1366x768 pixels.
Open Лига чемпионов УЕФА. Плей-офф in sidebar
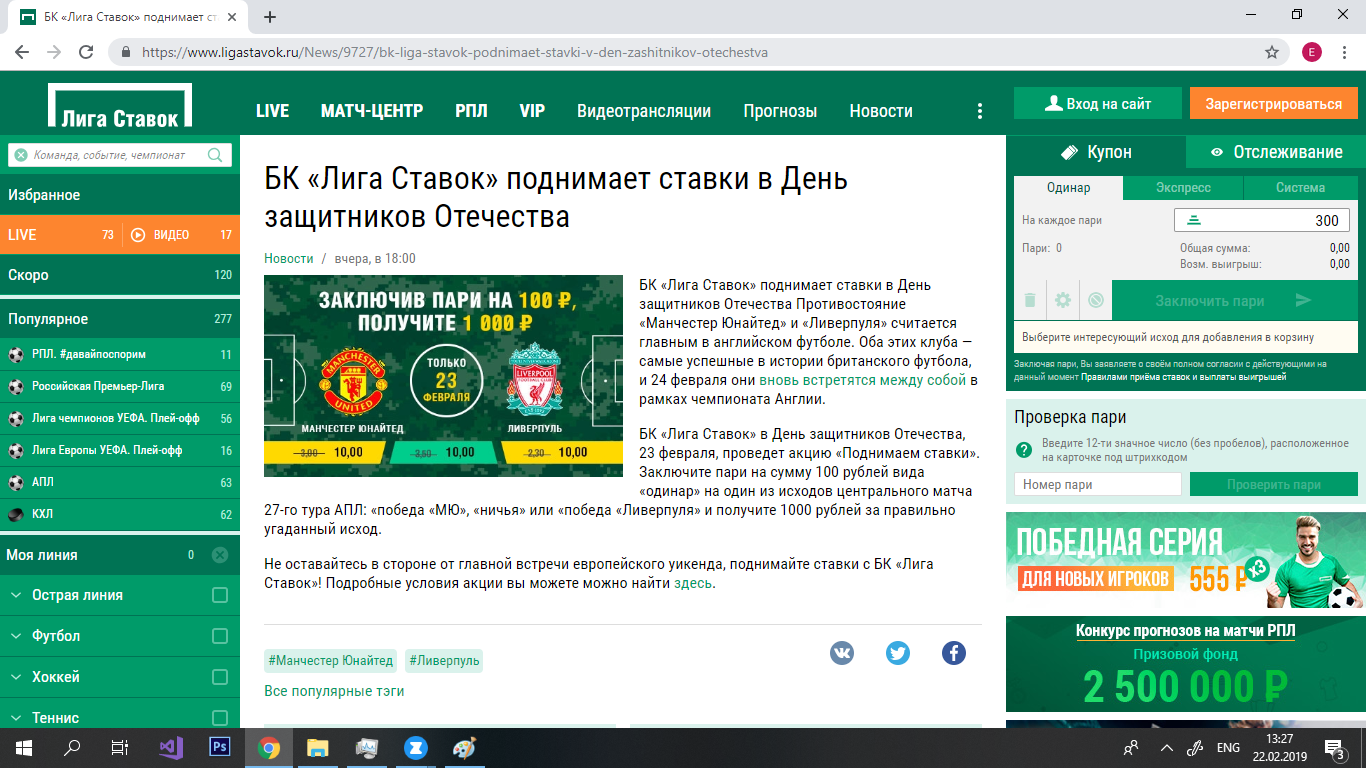coord(120,419)
